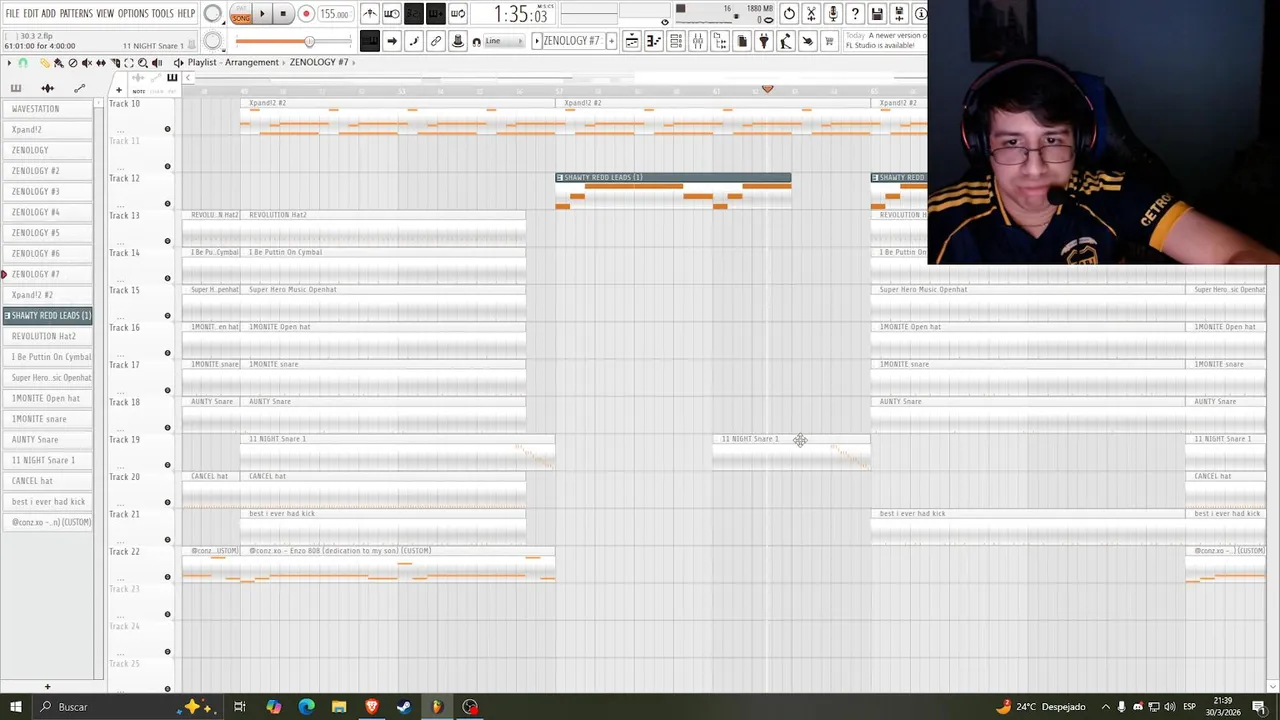Open the ADD menu
Viewport: 1280px width, 720px height.
point(48,14)
